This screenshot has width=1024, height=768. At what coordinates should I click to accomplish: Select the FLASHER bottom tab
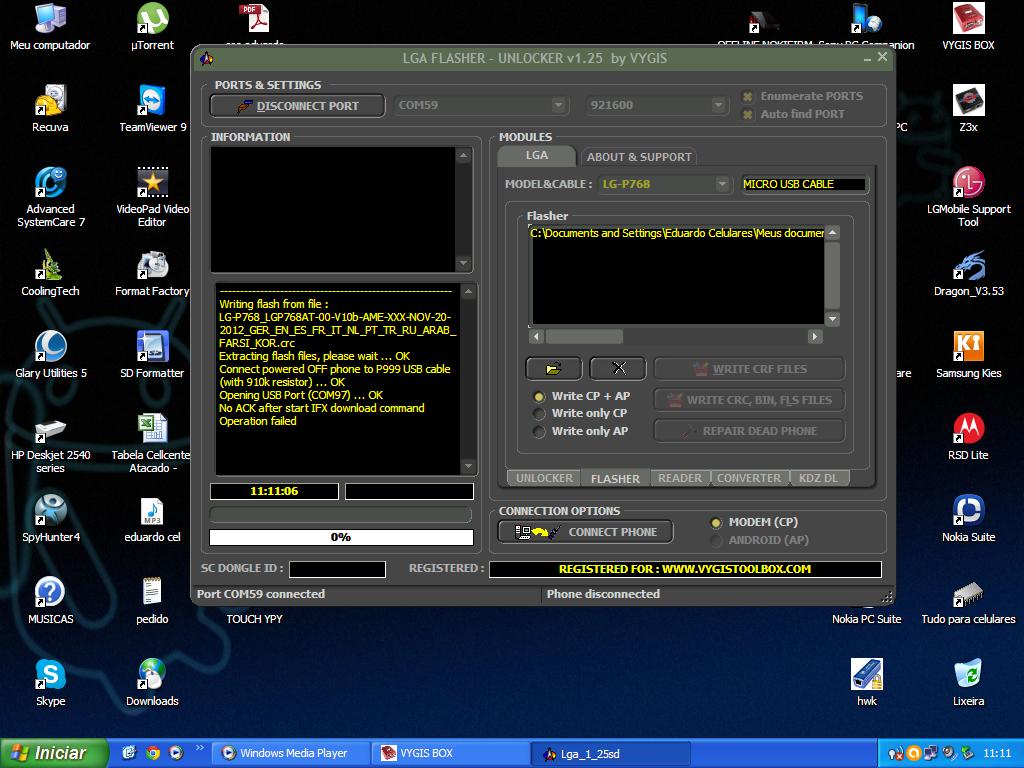click(x=615, y=479)
